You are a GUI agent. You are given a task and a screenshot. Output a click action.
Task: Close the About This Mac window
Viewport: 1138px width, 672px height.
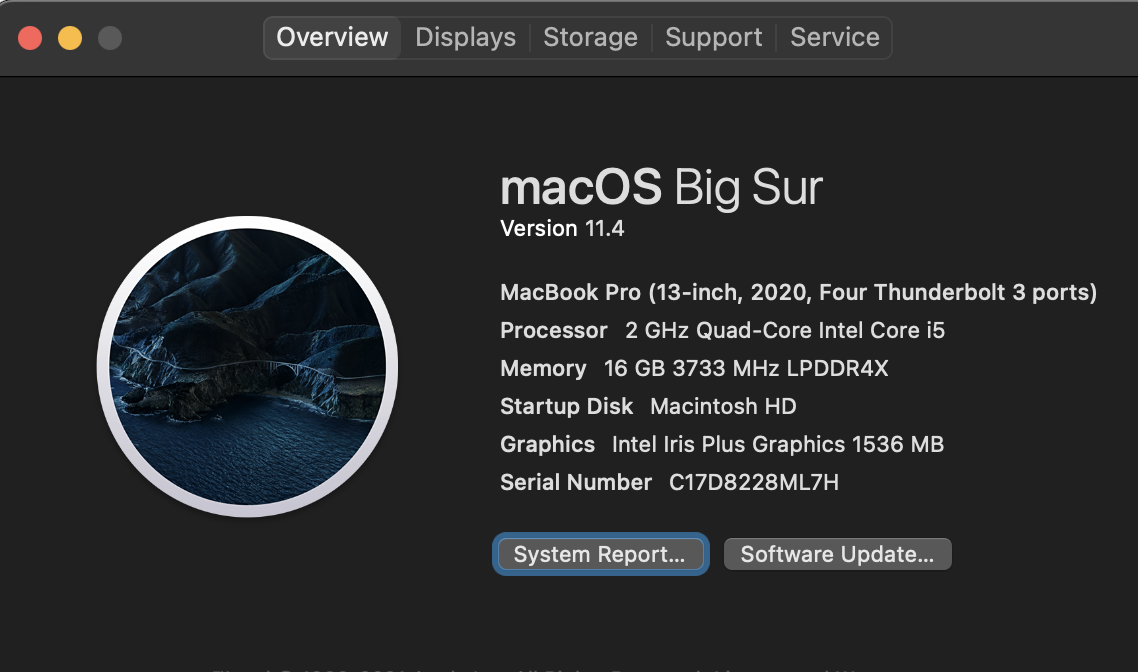[x=30, y=38]
